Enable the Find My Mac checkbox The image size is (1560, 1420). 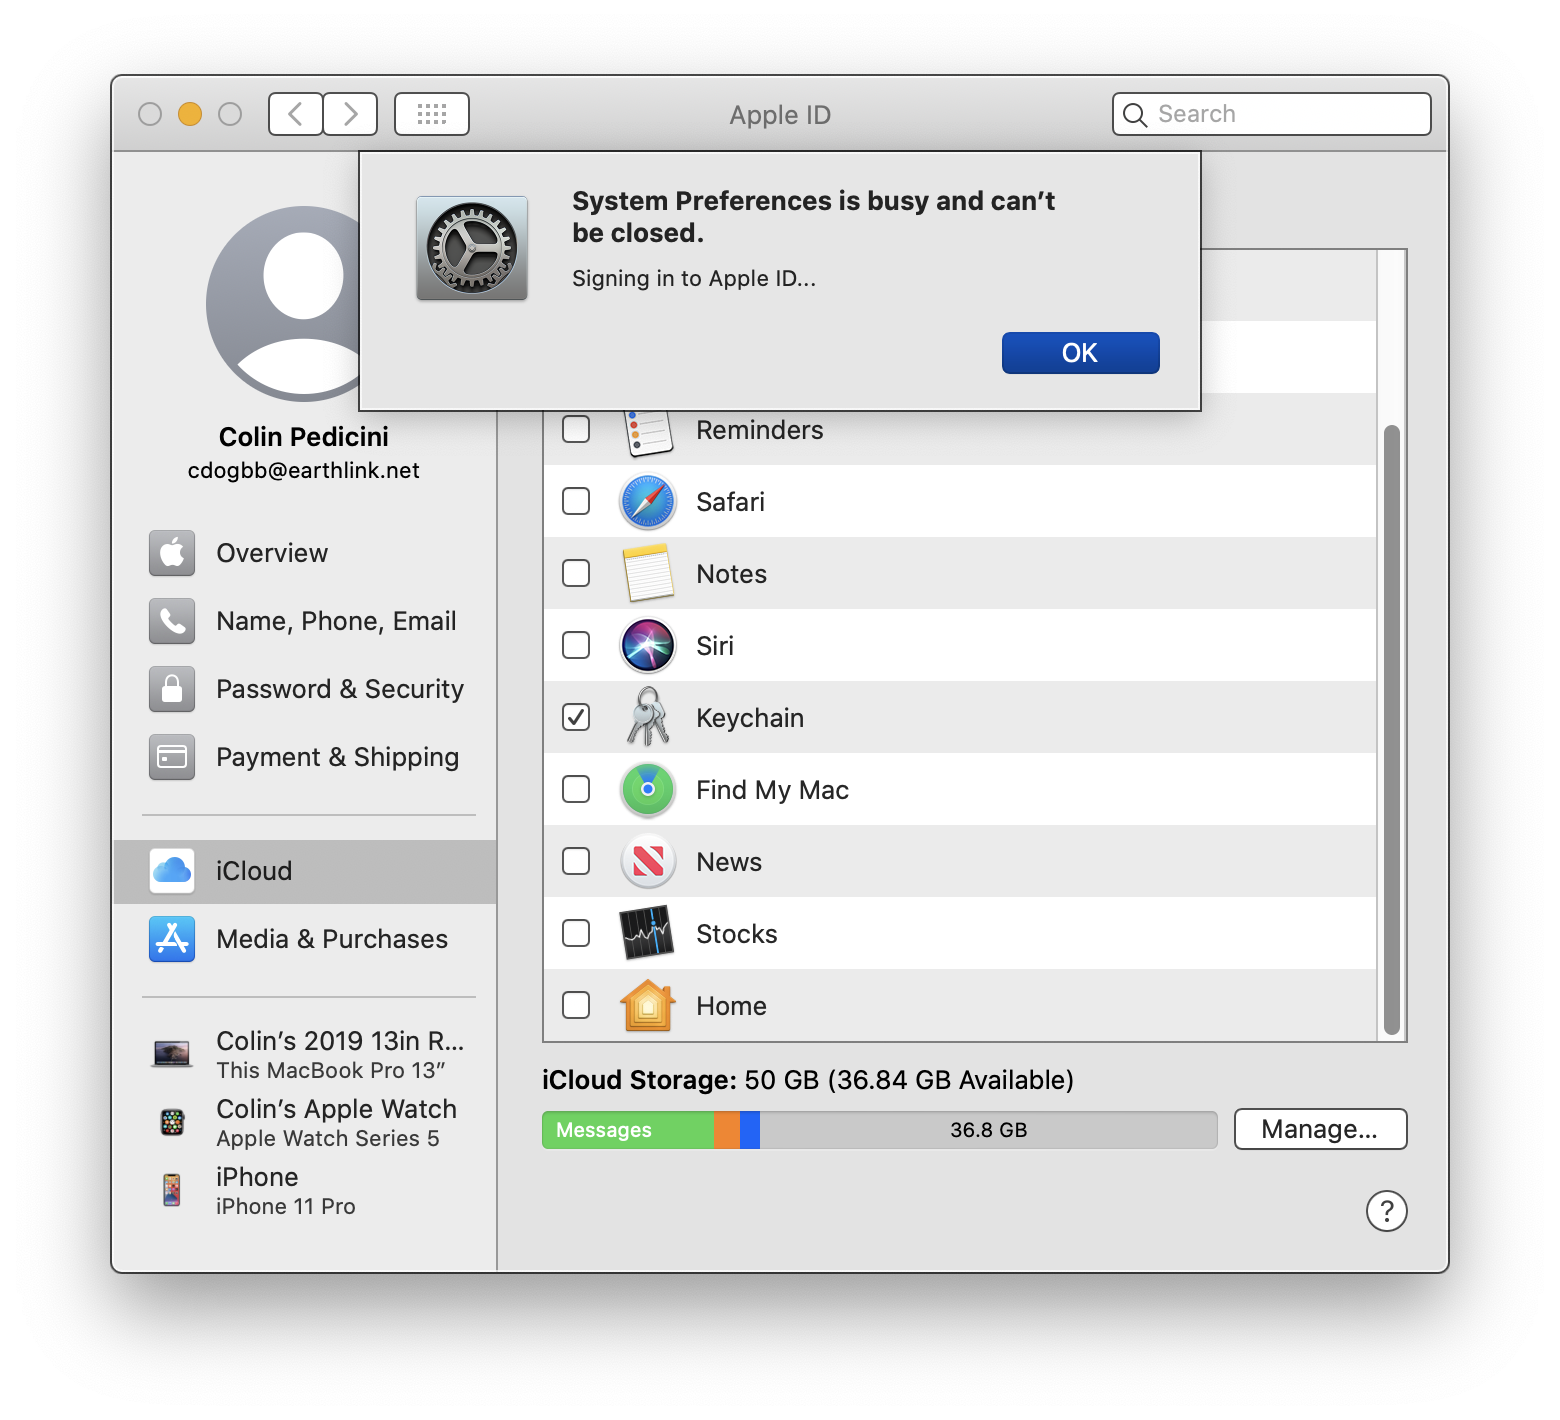pyautogui.click(x=576, y=789)
